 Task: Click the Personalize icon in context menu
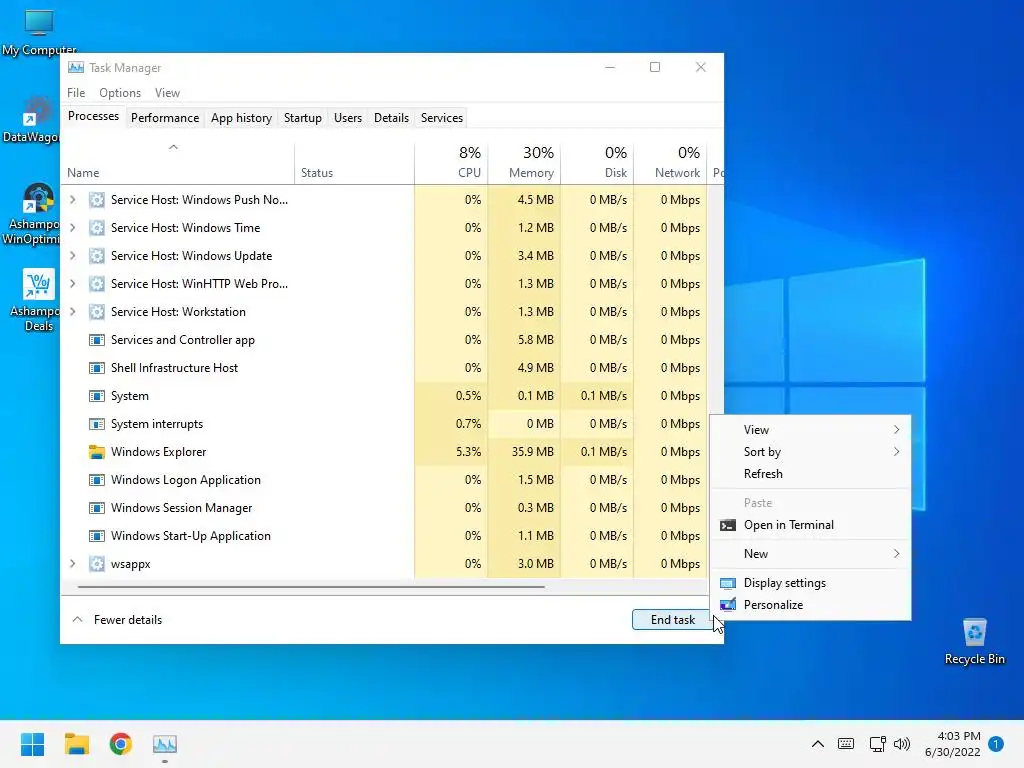pos(728,605)
